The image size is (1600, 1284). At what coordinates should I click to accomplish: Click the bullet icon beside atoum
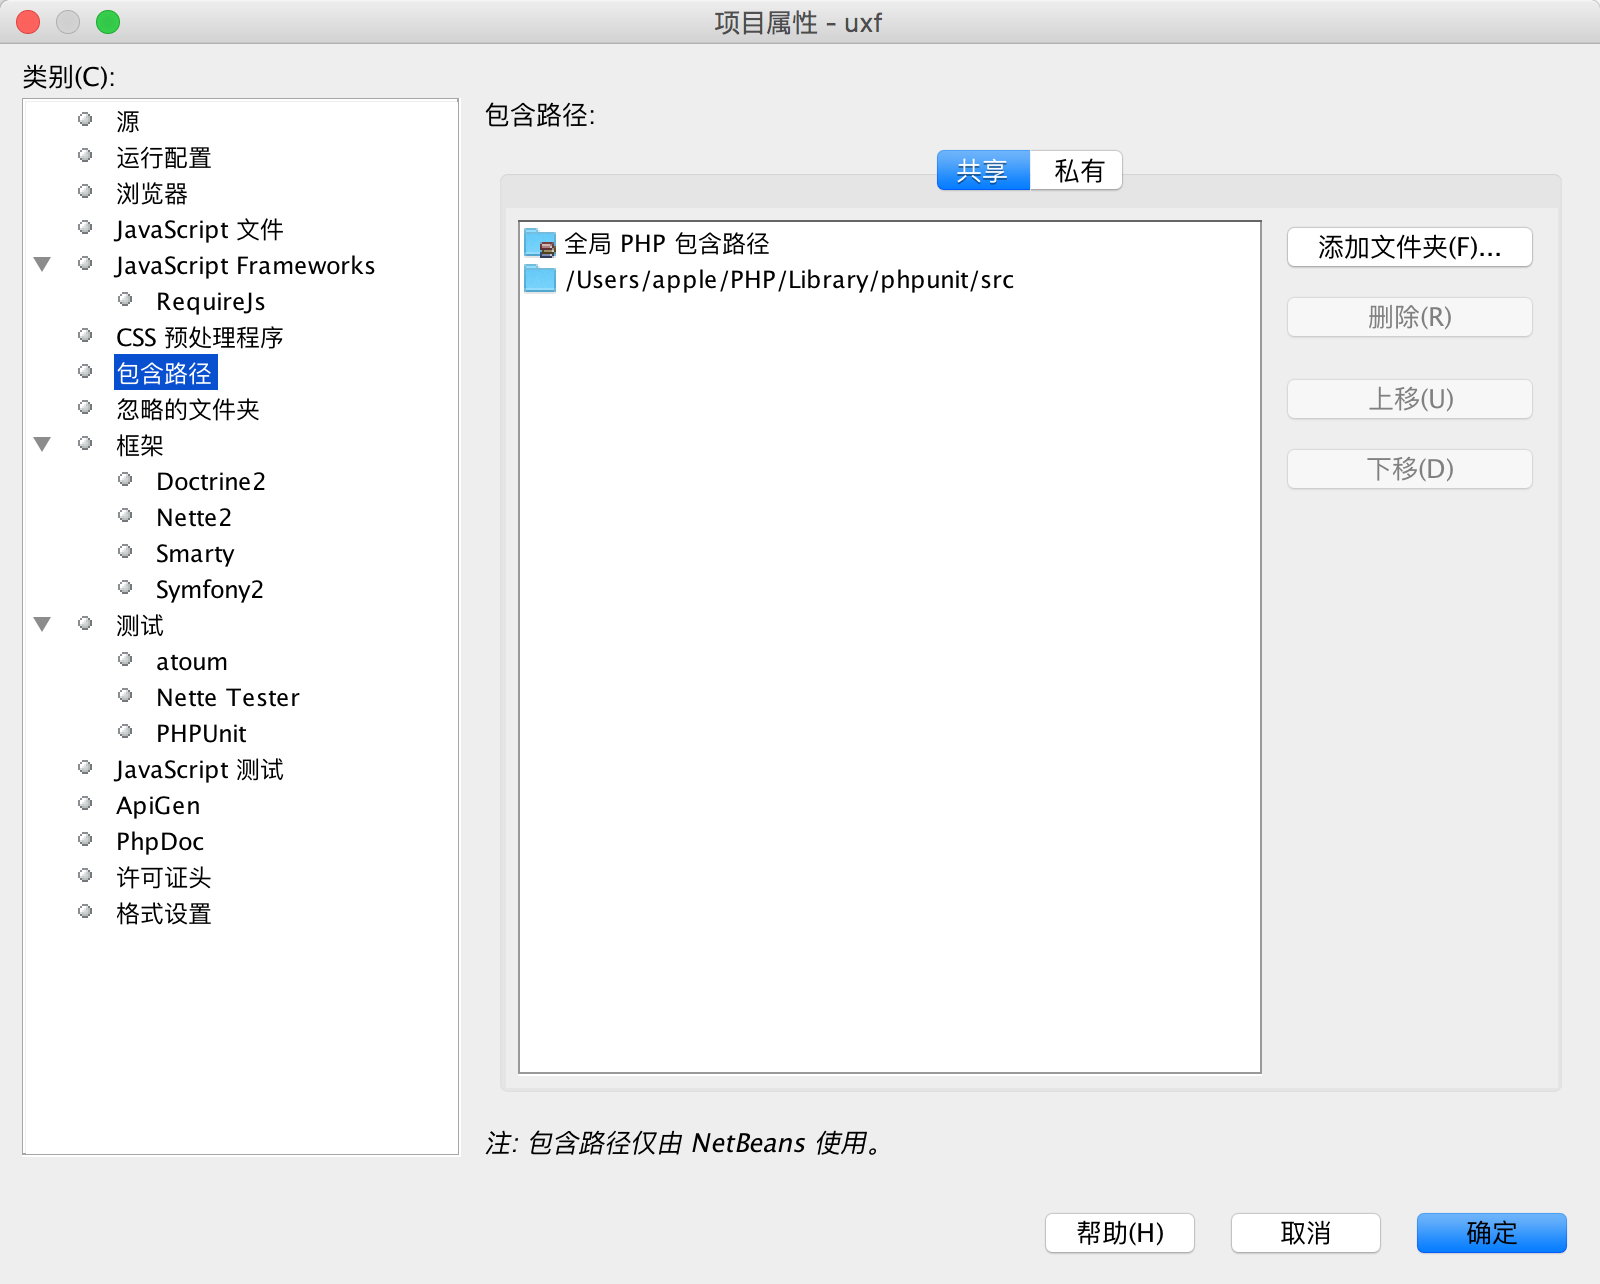point(125,659)
